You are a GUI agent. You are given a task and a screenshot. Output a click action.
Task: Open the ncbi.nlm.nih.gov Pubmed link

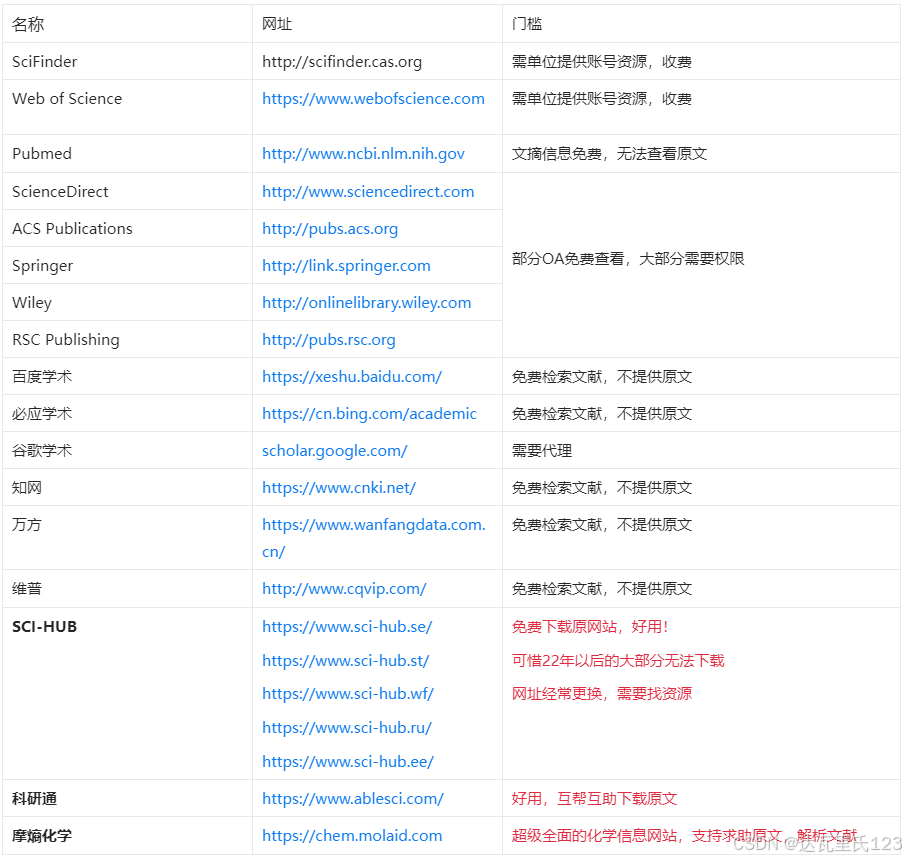point(363,154)
